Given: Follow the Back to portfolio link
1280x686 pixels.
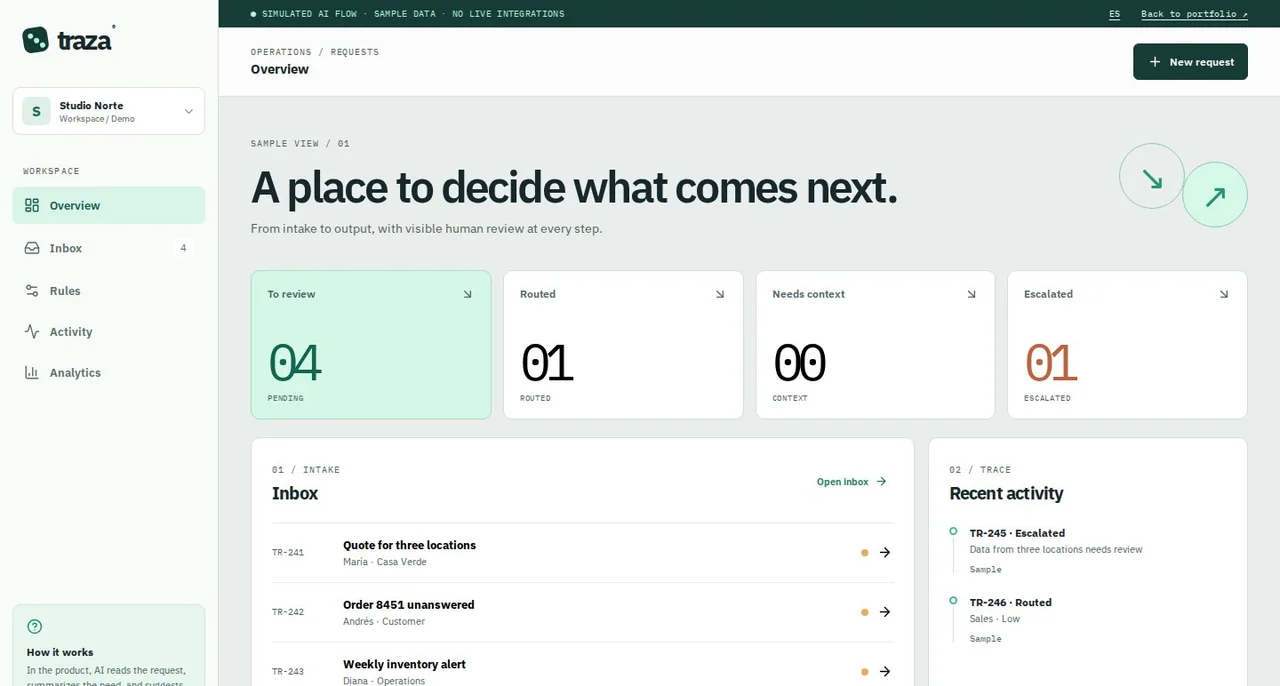Looking at the screenshot, I should point(1194,14).
